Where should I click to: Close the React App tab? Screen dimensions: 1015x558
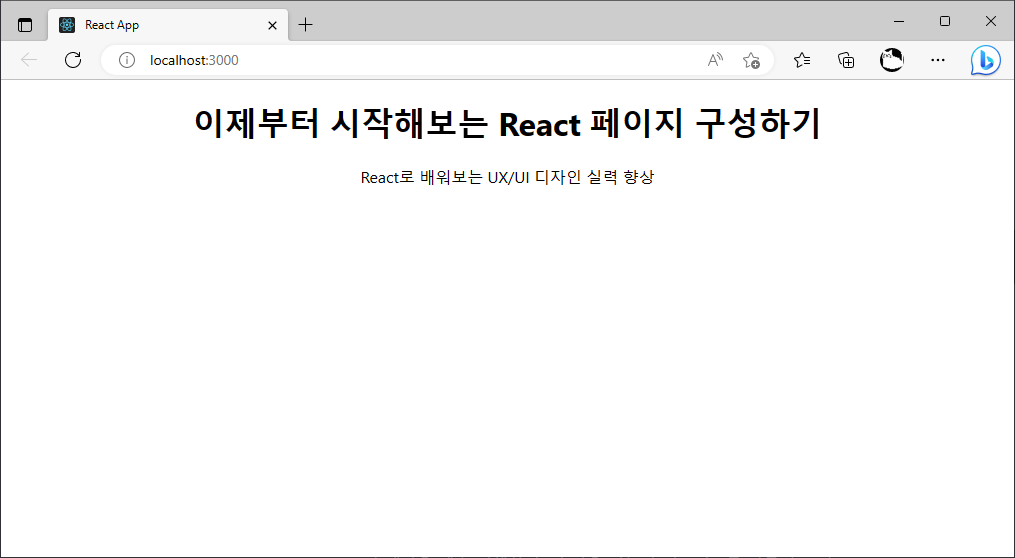pos(273,25)
